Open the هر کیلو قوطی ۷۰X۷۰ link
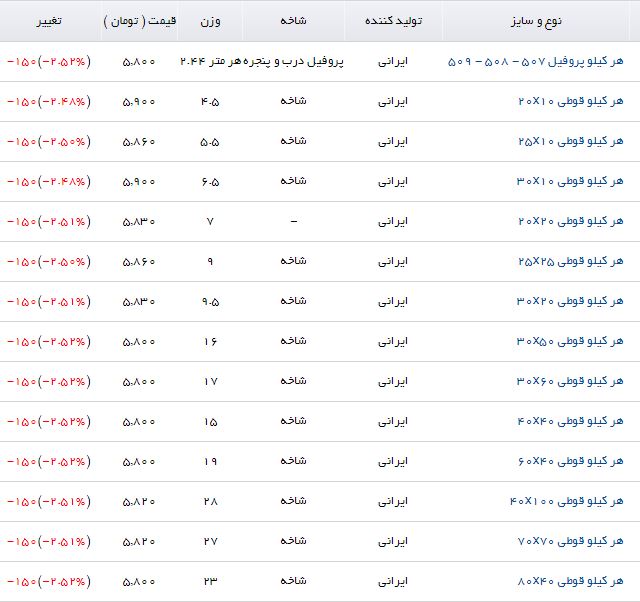Screen dimensions: 640x602 tap(571, 541)
